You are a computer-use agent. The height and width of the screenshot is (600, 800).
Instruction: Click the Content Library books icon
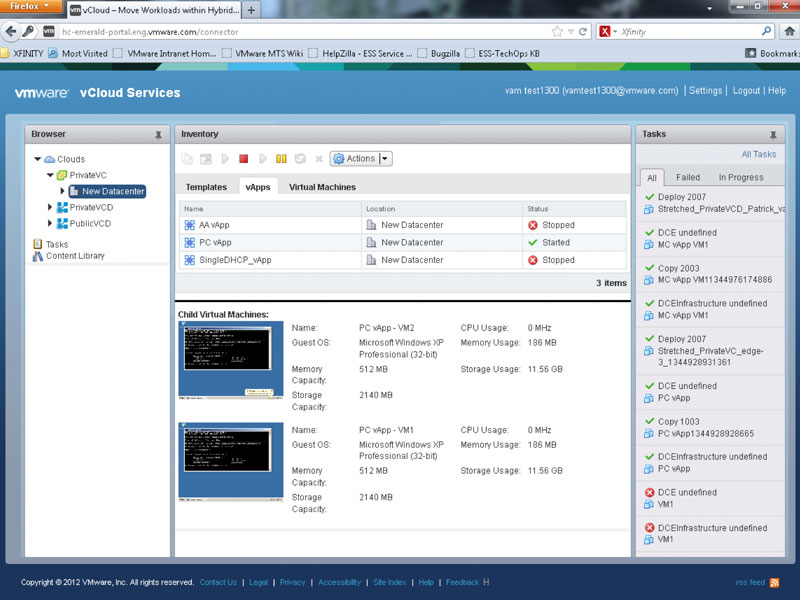37,256
